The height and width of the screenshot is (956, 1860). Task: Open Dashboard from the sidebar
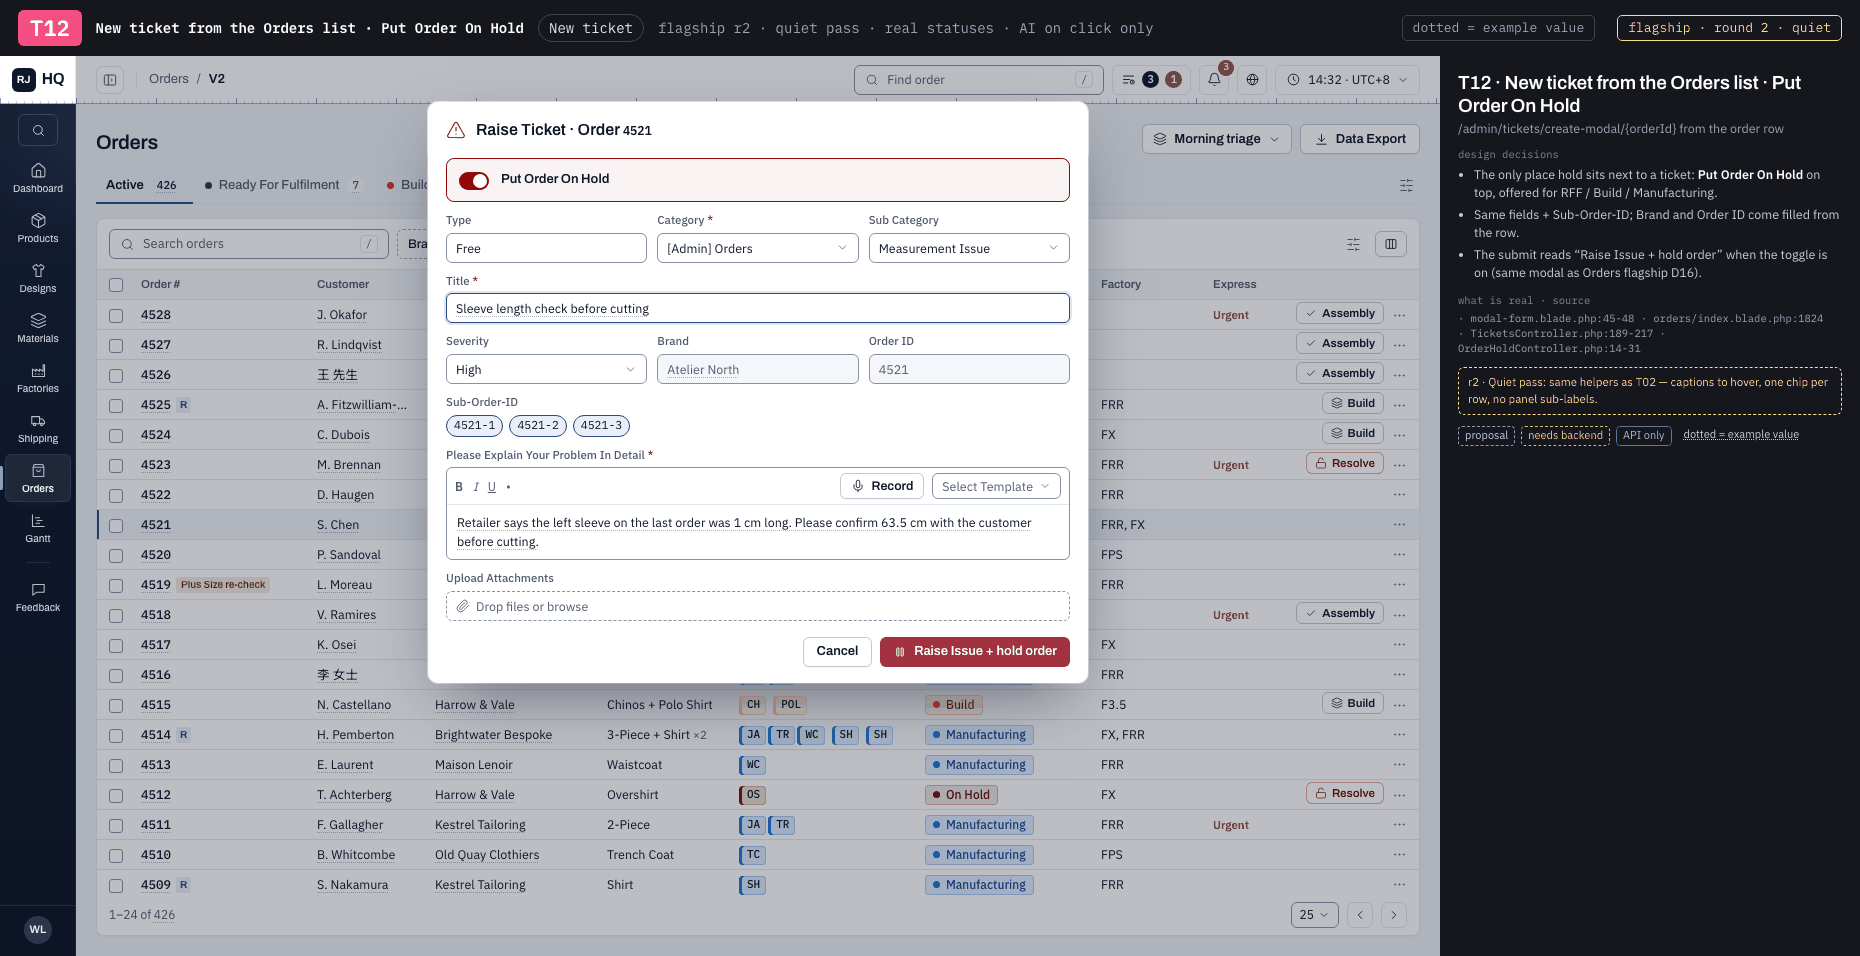pos(38,178)
